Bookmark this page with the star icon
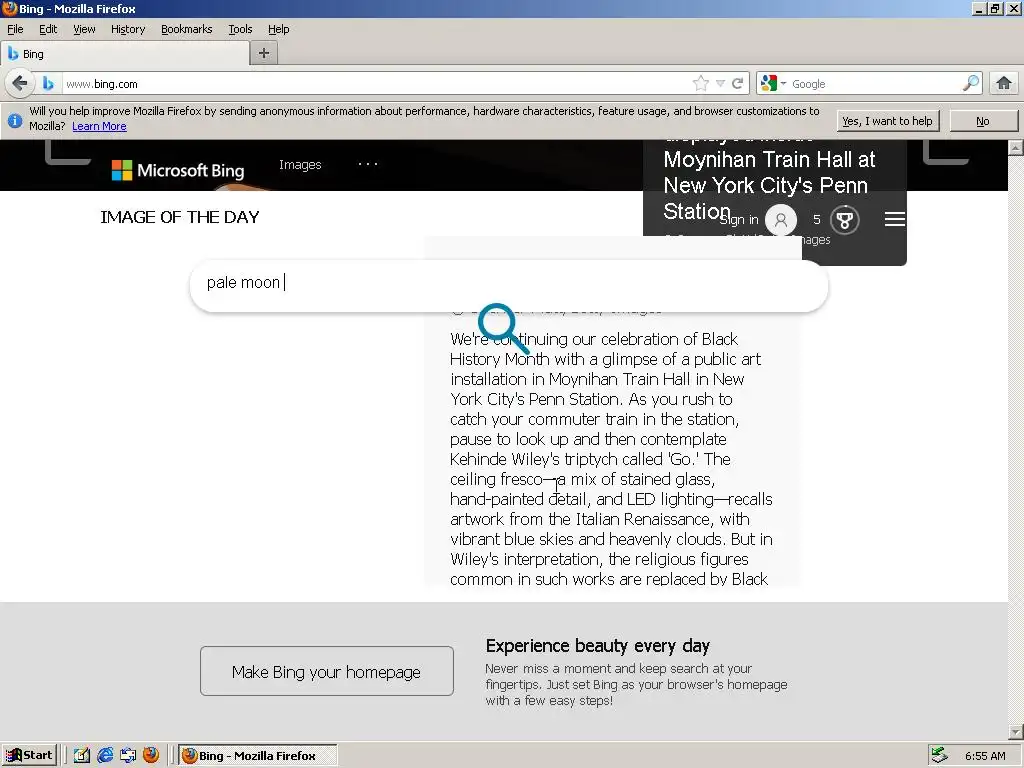The image size is (1024, 768). (x=701, y=84)
